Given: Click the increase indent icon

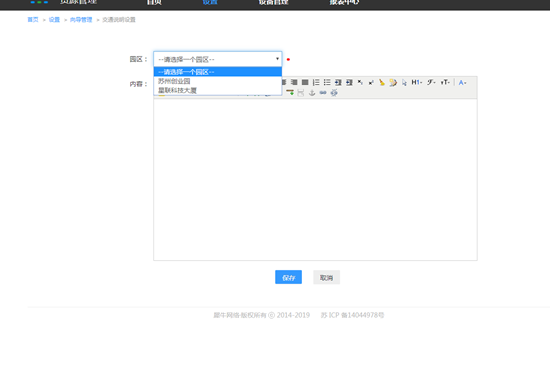Looking at the screenshot, I should (x=338, y=82).
